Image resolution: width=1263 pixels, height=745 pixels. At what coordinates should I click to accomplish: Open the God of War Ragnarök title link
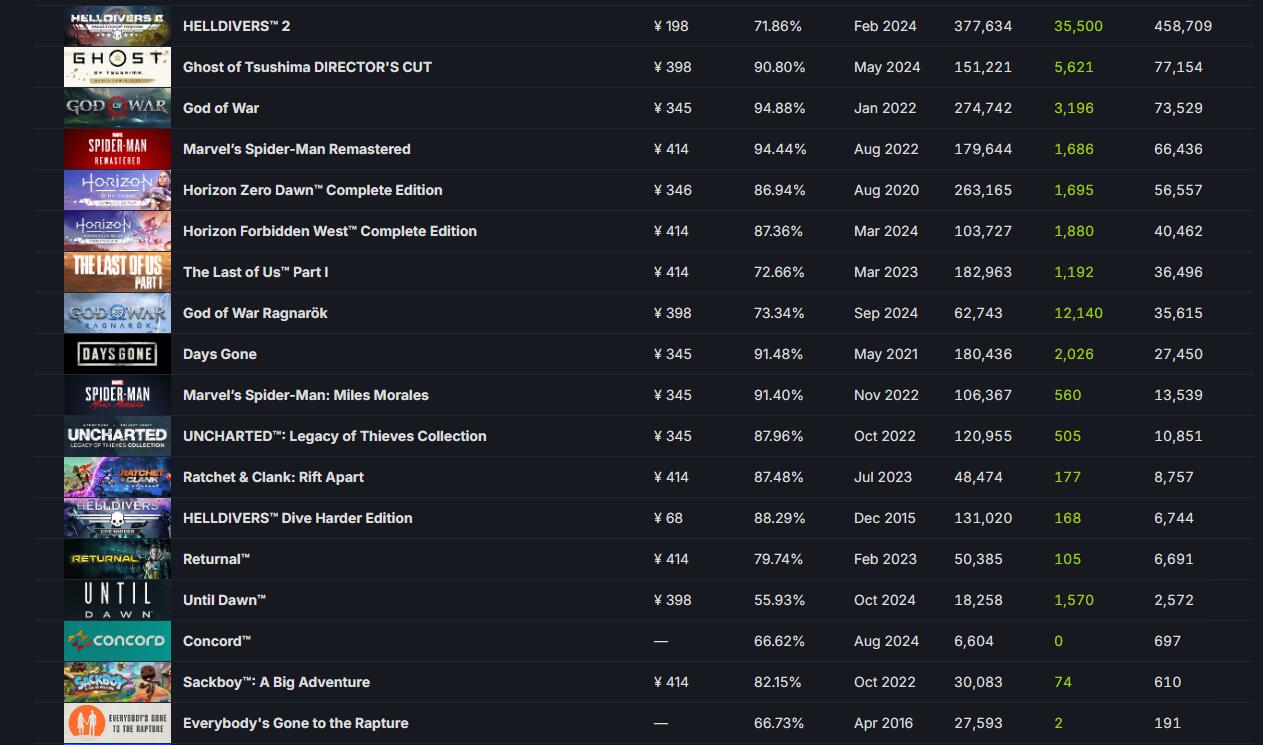click(255, 313)
